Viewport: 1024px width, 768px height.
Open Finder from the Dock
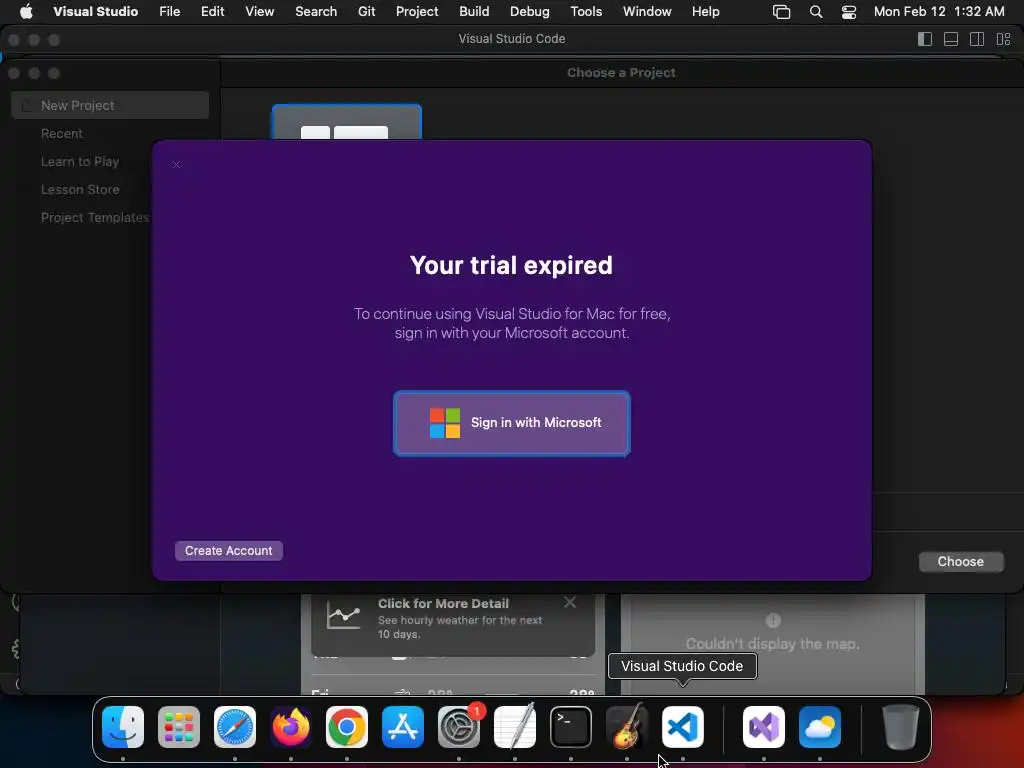123,727
